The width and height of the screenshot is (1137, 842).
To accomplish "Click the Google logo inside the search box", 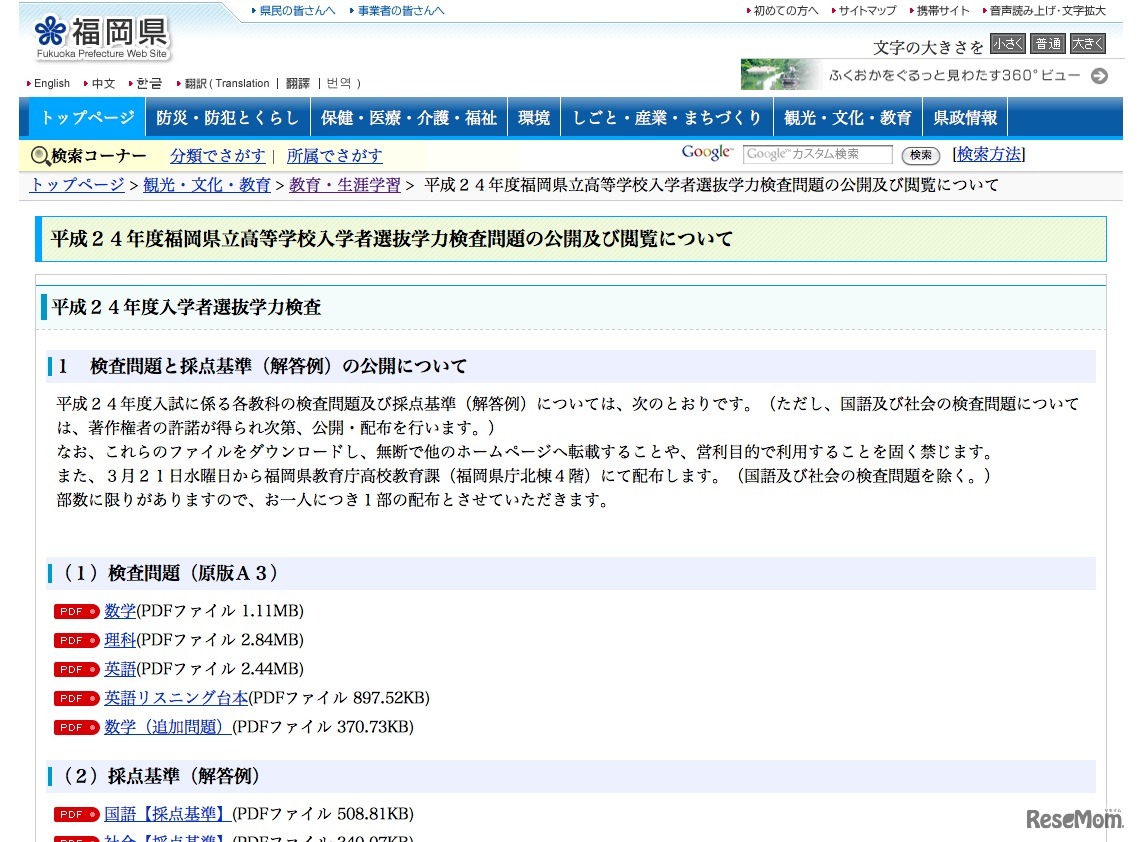I will [x=706, y=153].
